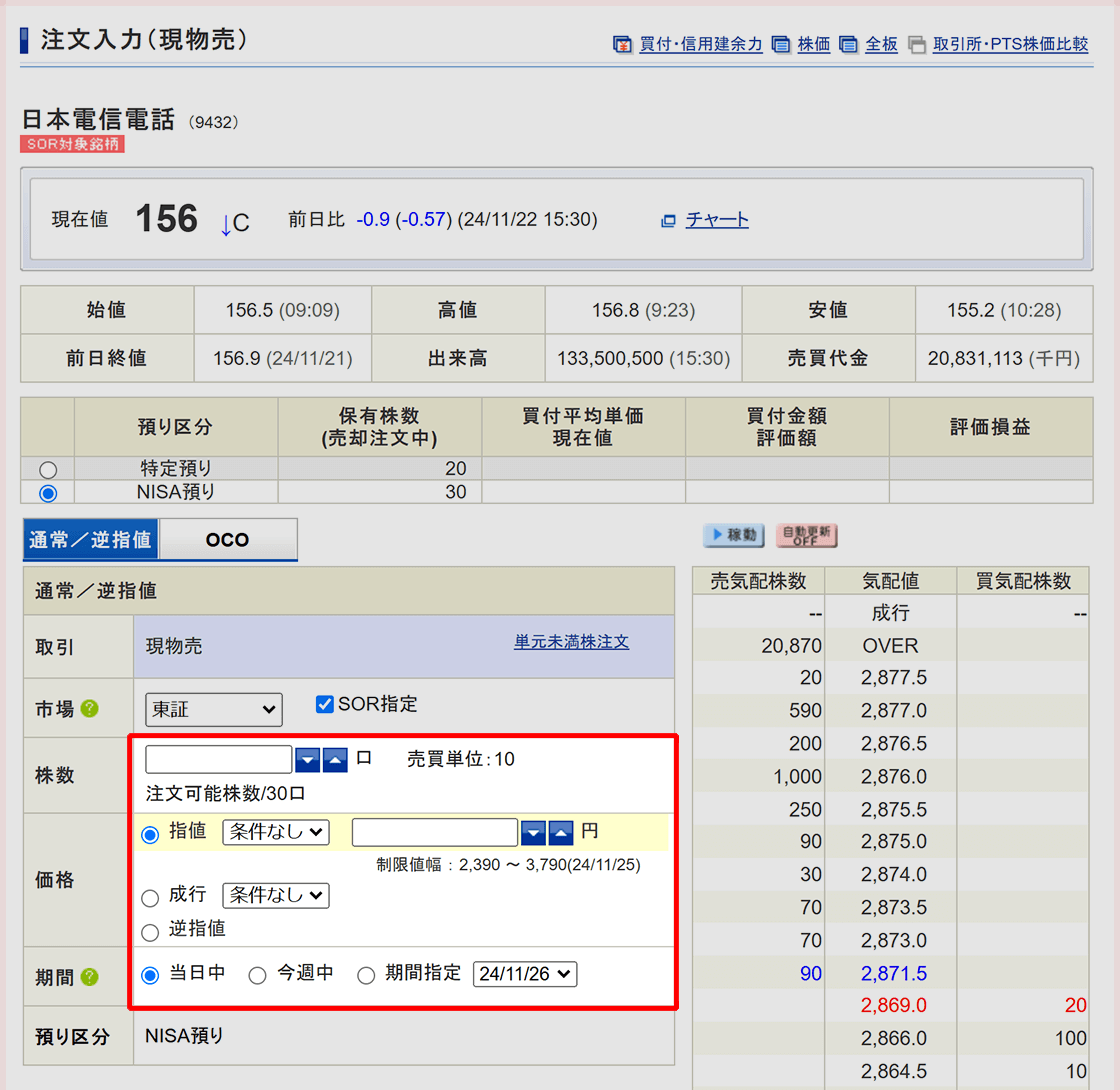
Task: Open the 株価 link
Action: click(x=814, y=44)
